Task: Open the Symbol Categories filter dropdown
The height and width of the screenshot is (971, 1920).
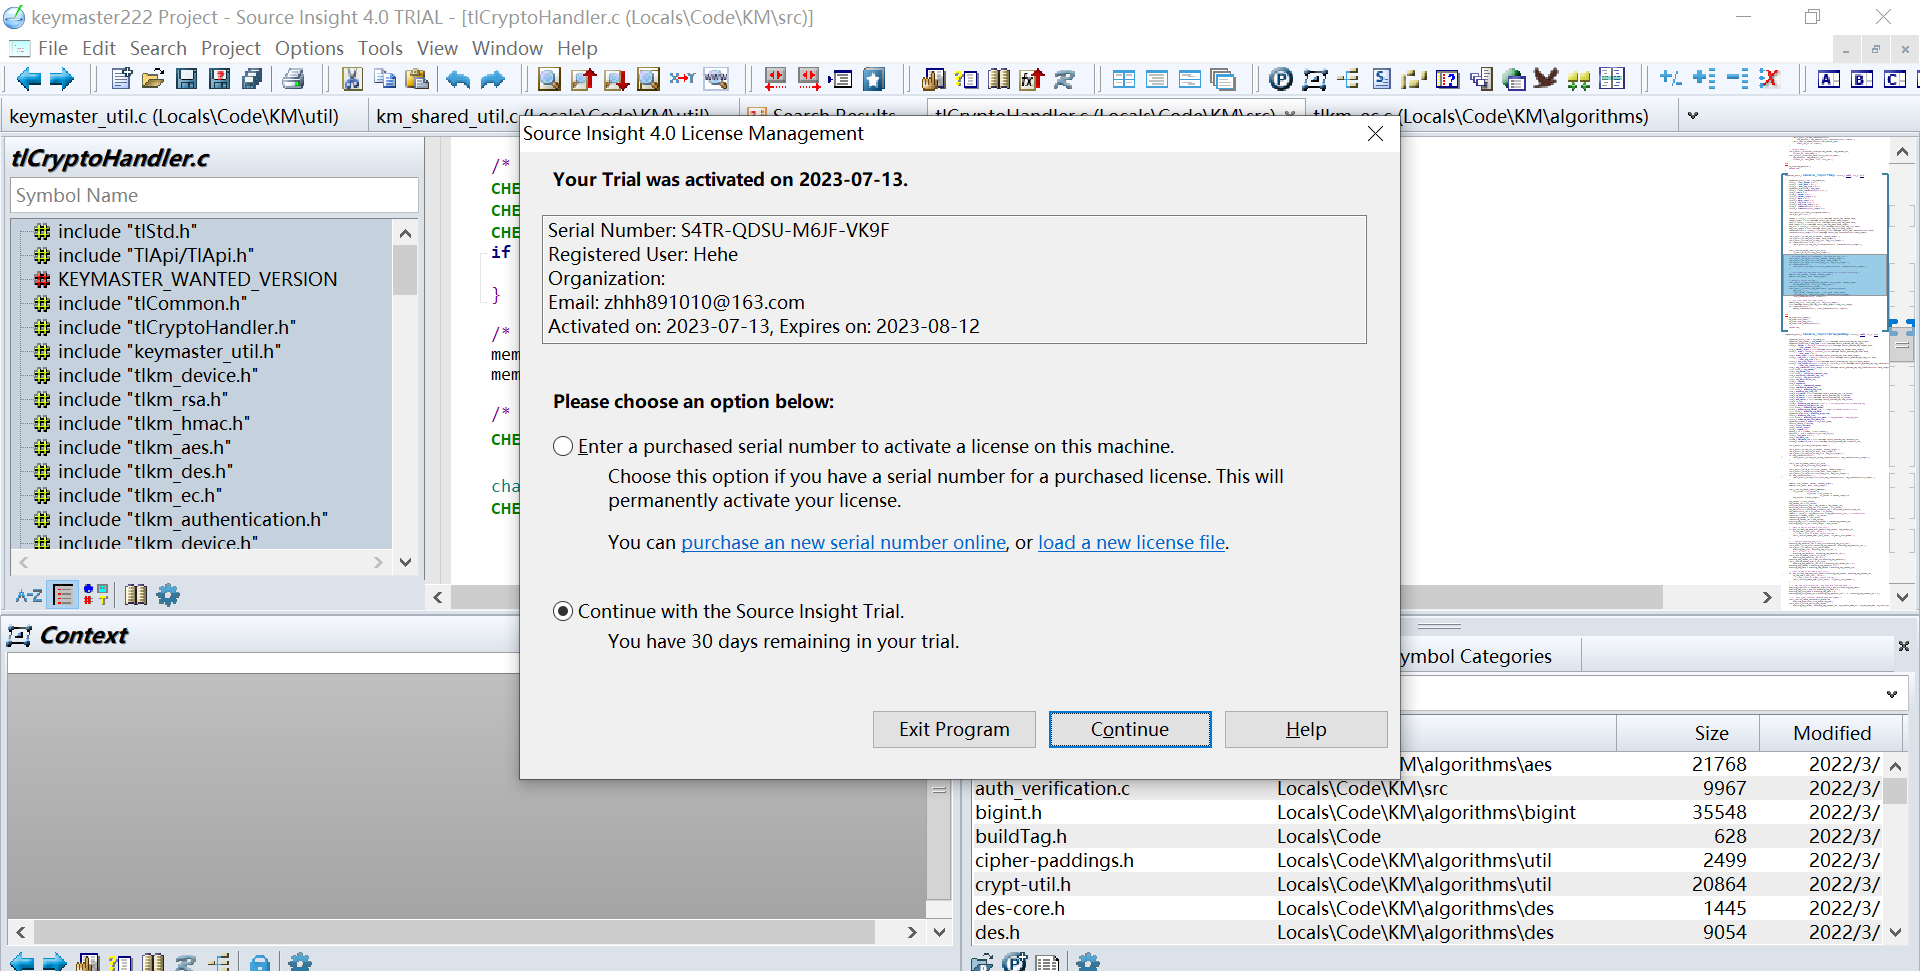Action: [1892, 694]
